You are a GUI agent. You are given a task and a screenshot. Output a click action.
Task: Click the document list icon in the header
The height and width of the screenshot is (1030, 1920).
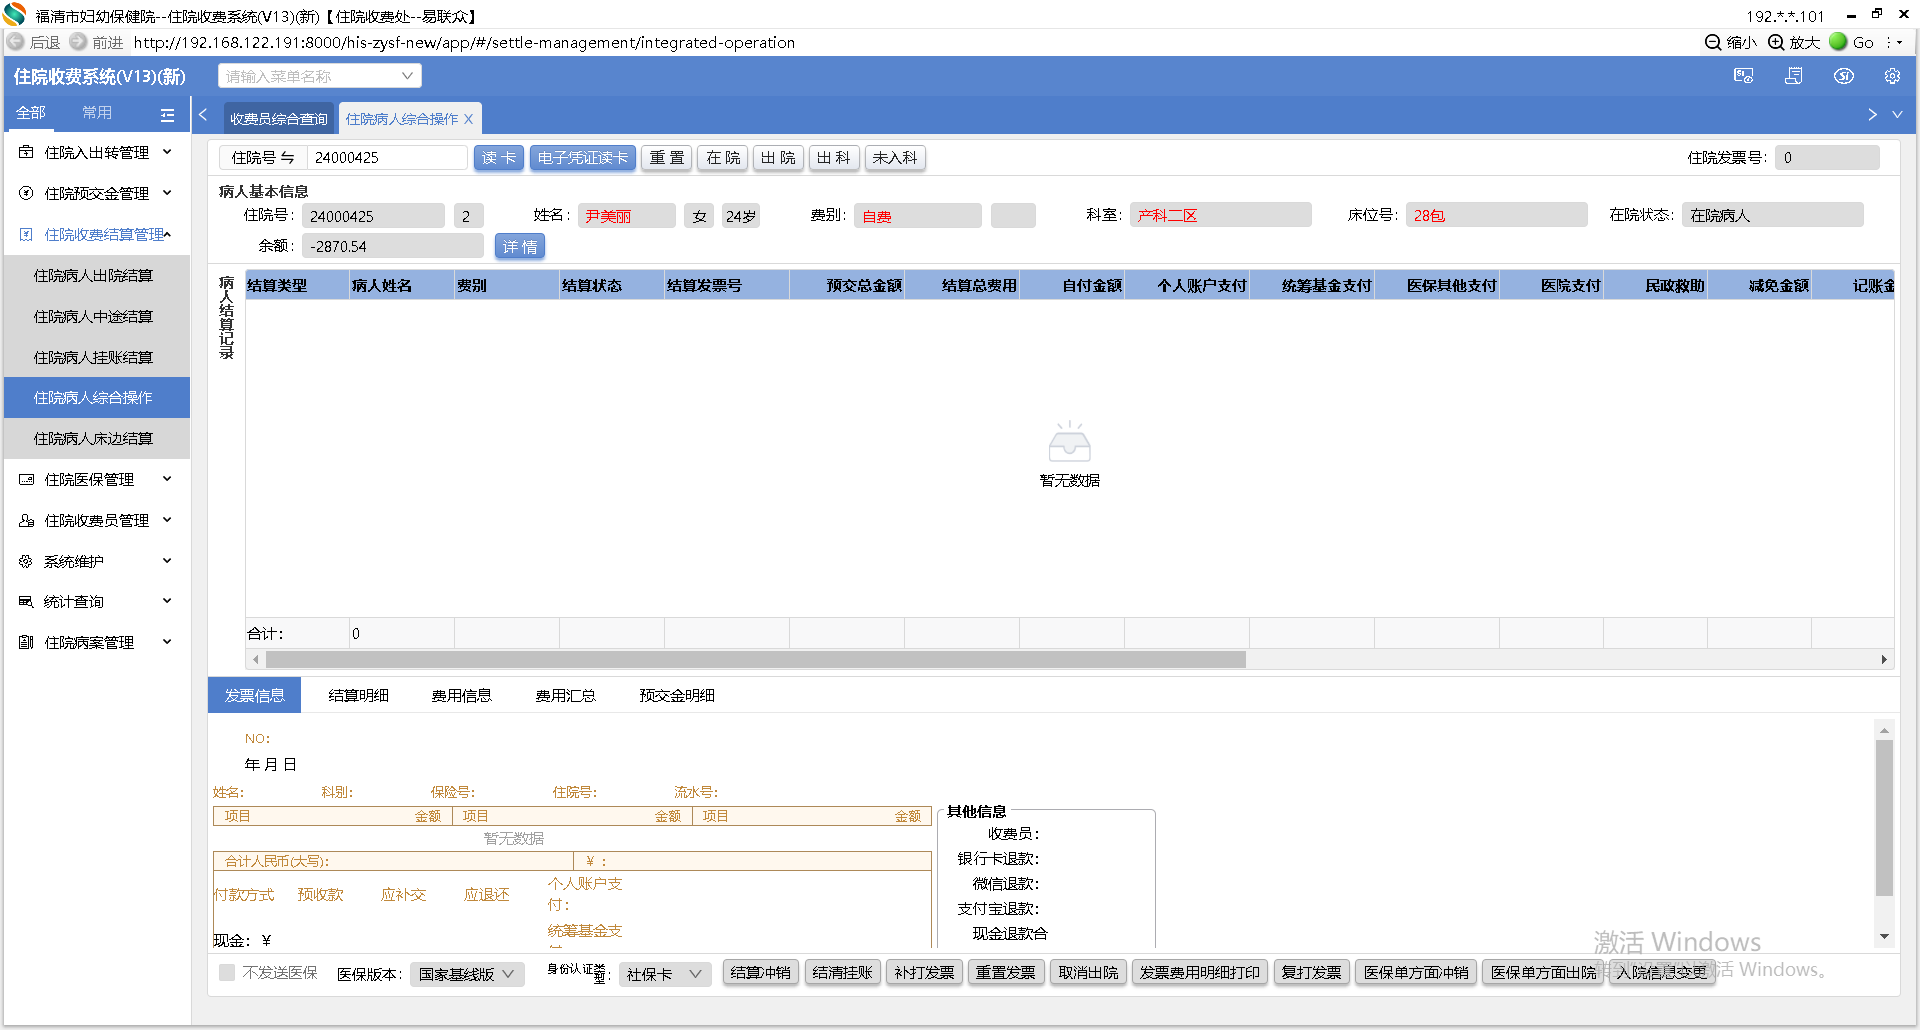click(x=1794, y=76)
